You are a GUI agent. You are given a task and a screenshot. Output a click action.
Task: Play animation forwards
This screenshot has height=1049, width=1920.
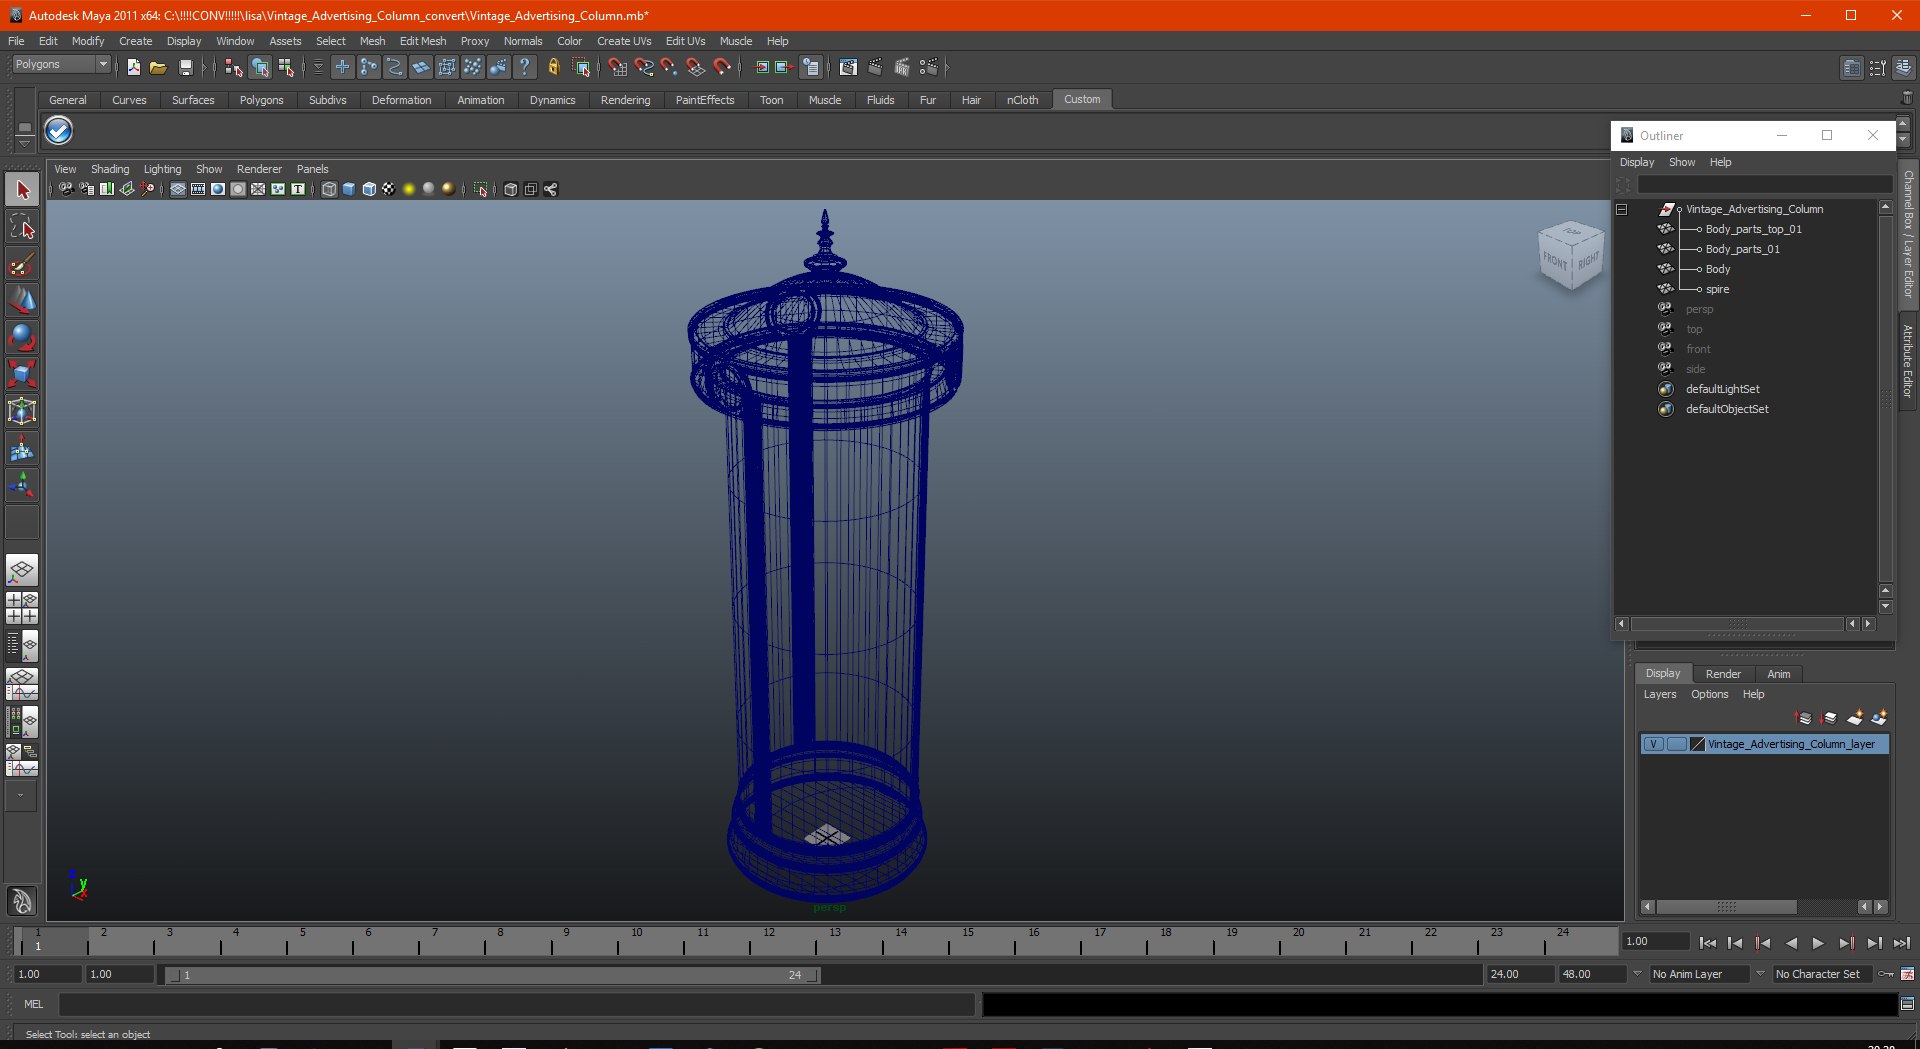(1818, 942)
